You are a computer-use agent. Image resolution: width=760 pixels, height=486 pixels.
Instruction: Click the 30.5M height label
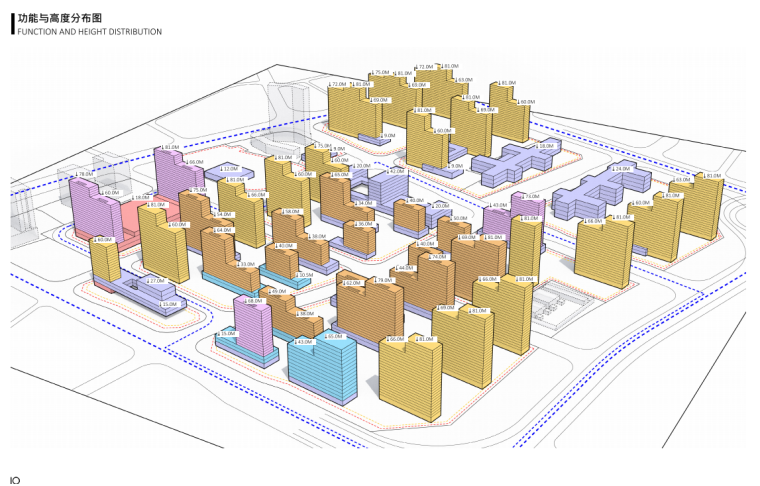pos(304,275)
